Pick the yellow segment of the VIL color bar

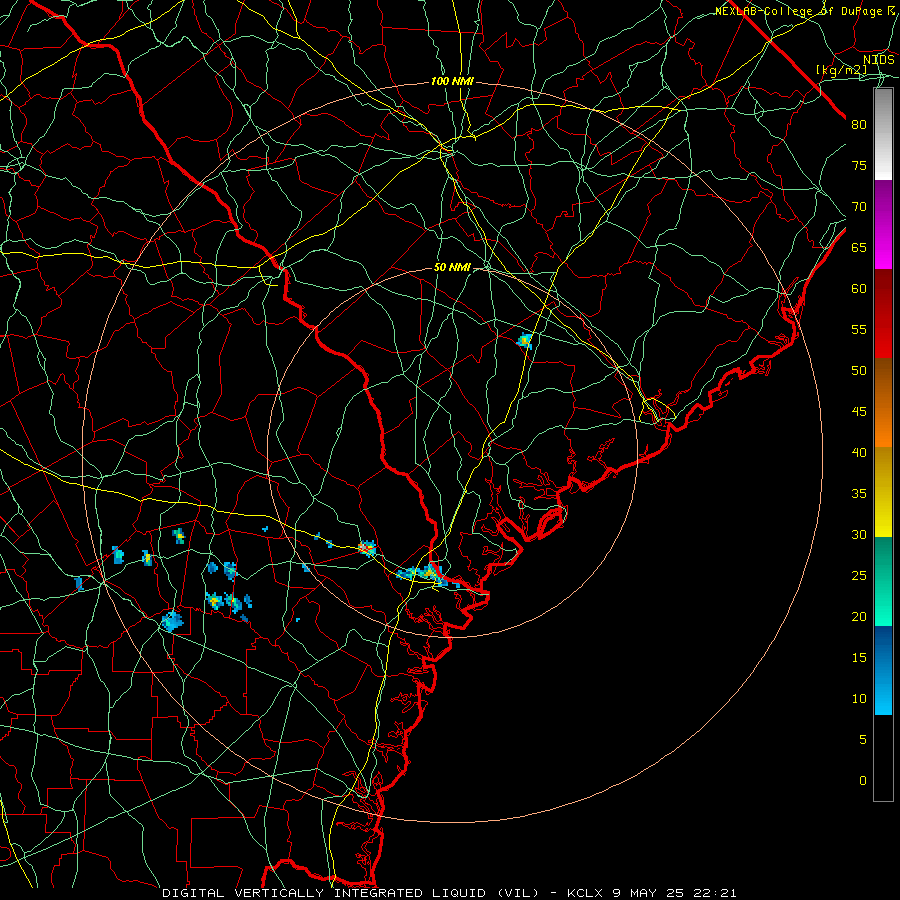[x=883, y=492]
